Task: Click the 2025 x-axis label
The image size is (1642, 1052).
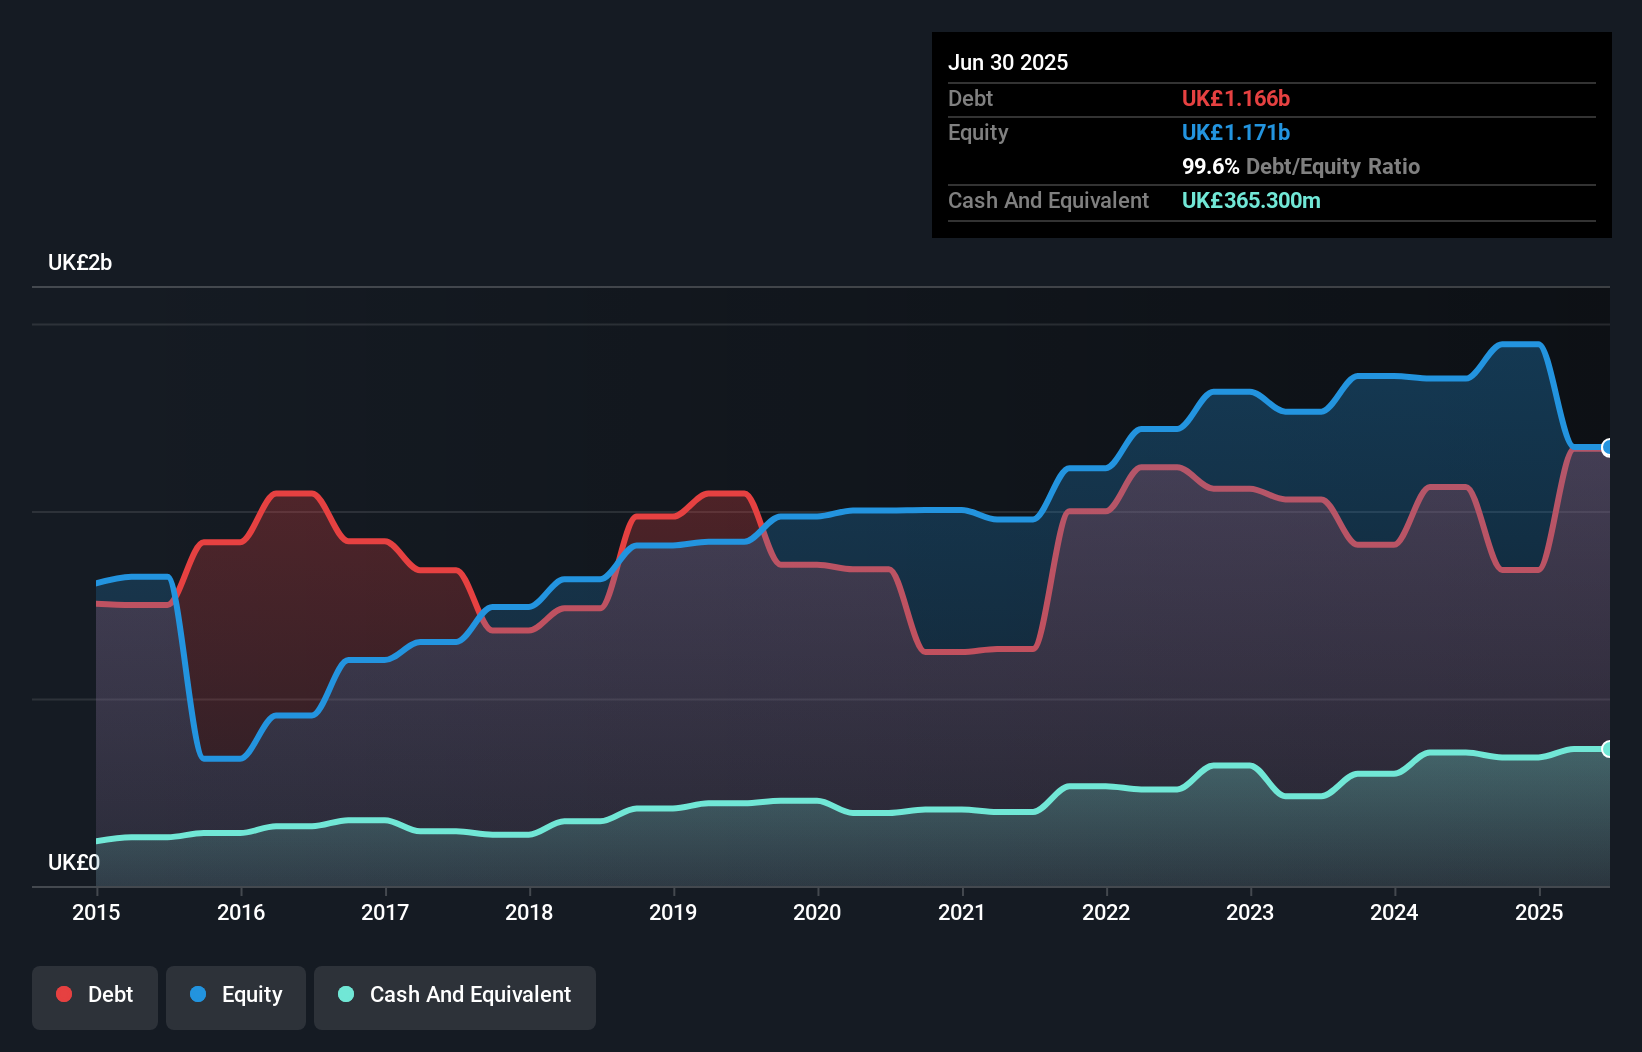Action: point(1538,912)
